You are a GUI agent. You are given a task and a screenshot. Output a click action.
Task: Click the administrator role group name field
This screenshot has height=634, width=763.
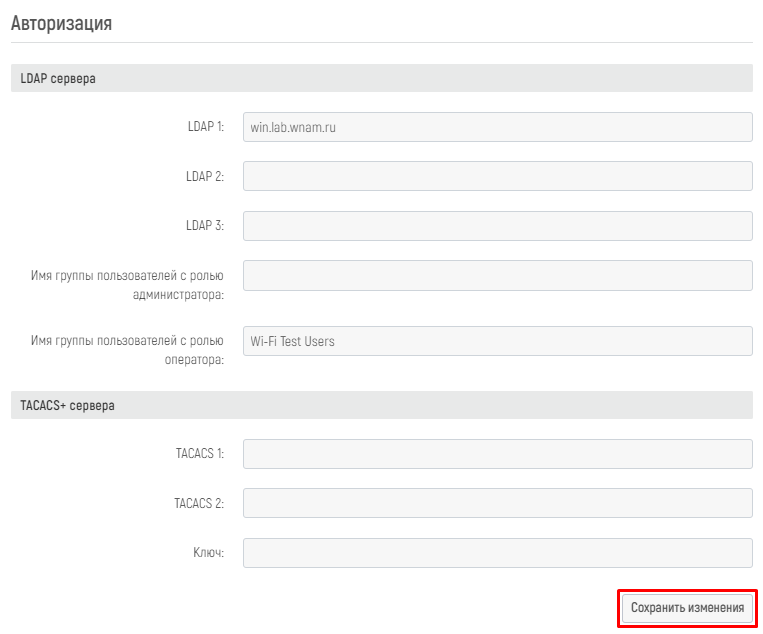(x=498, y=275)
